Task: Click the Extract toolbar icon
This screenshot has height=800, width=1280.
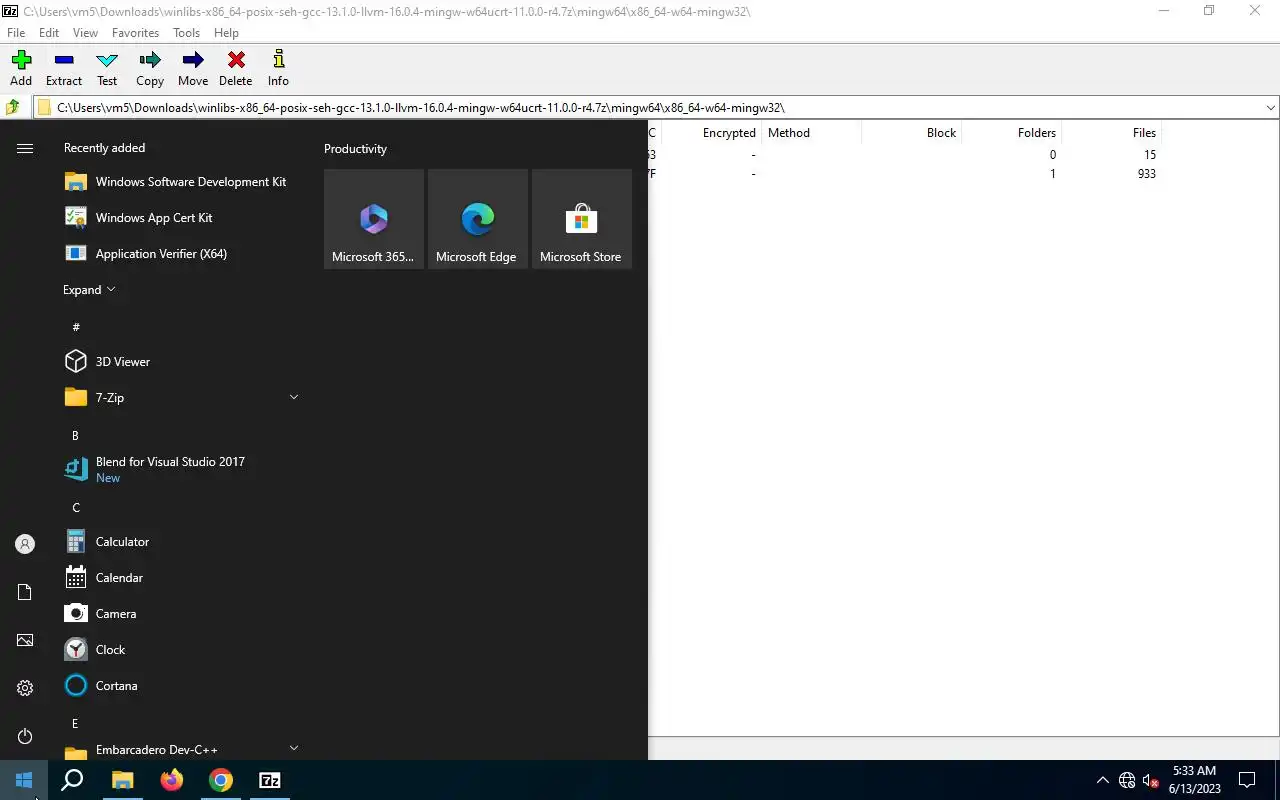Action: [64, 69]
